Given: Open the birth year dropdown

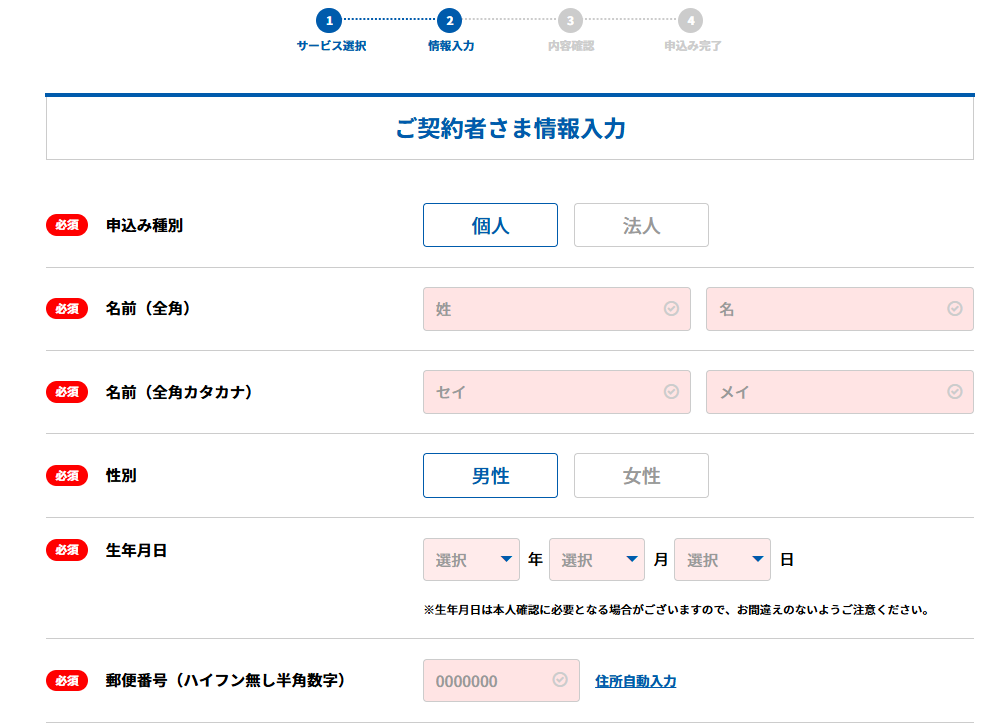Looking at the screenshot, I should tap(471, 560).
